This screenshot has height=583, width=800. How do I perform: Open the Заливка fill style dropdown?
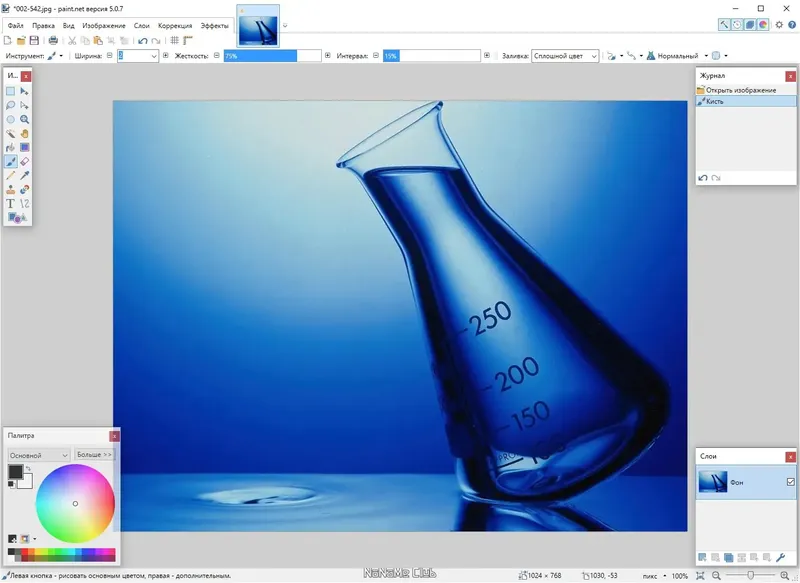pos(564,57)
